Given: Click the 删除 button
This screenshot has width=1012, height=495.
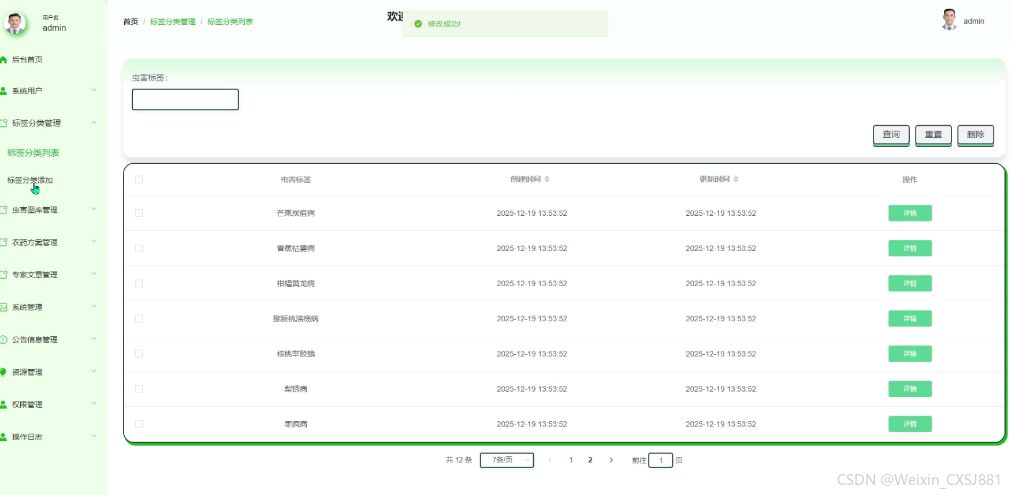Looking at the screenshot, I should coord(975,135).
